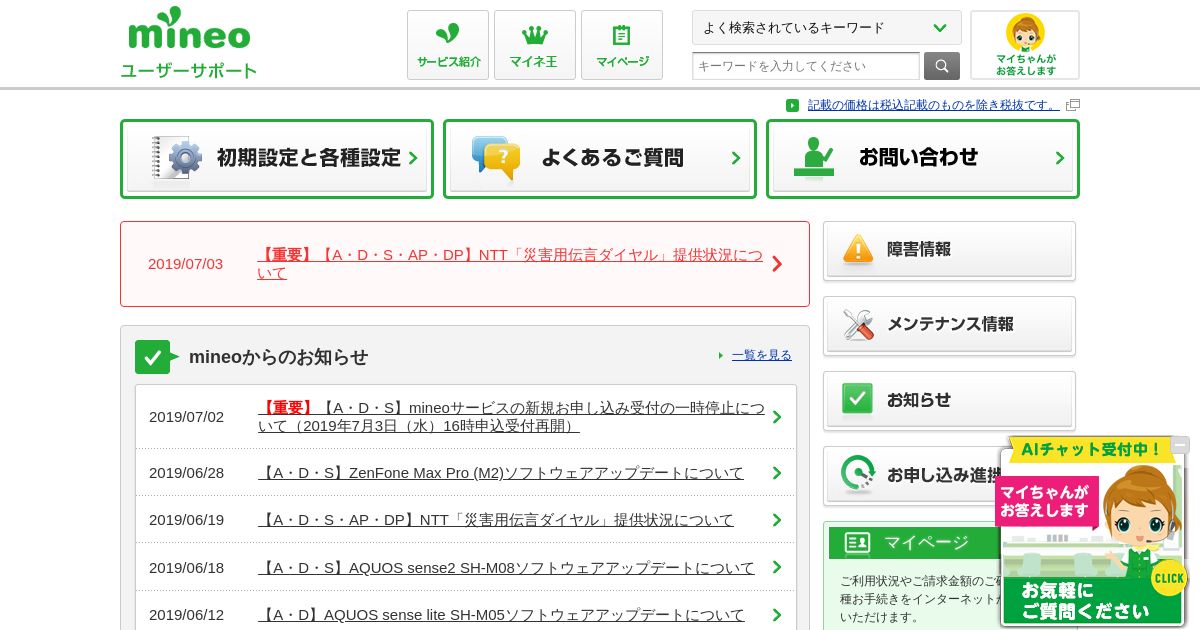
Task: Open お申し込み進捗 sidebar button
Action: coord(910,476)
